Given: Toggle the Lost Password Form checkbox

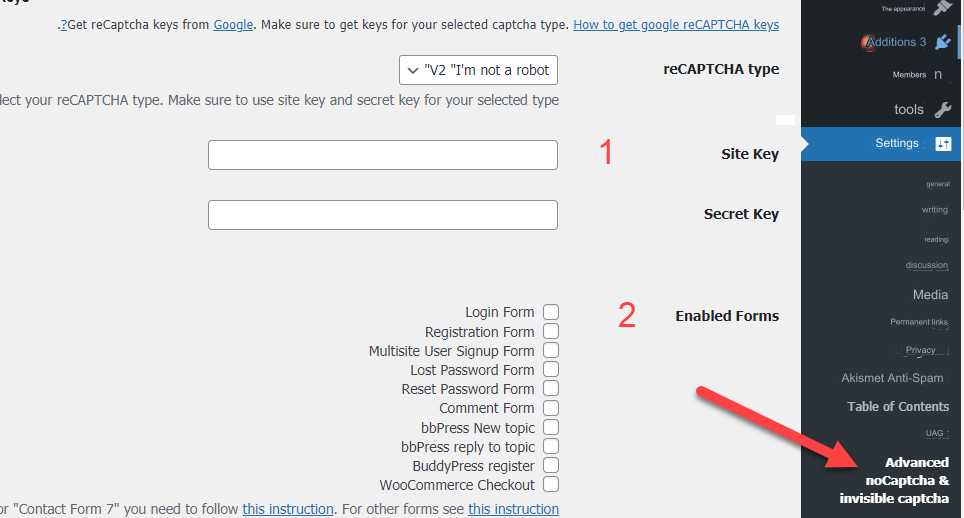Looking at the screenshot, I should coord(551,369).
